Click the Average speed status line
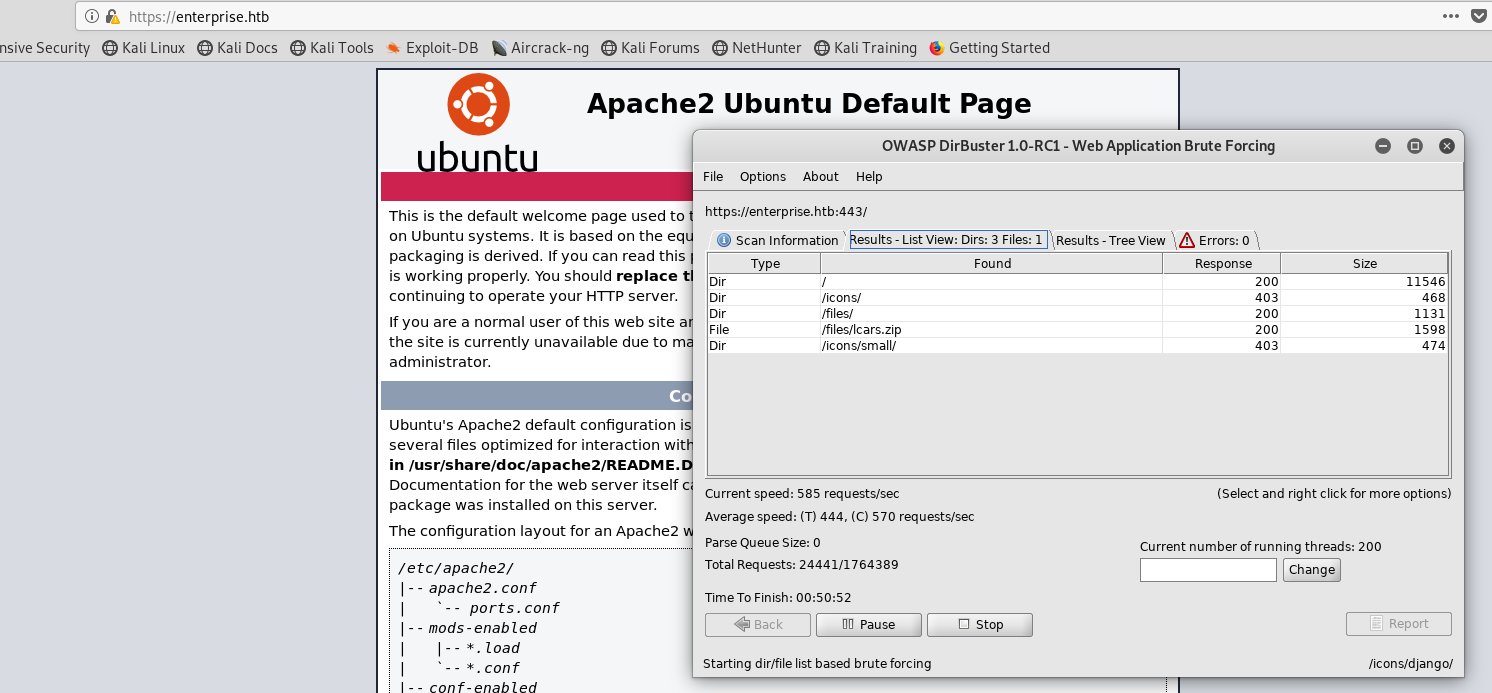The image size is (1492, 693). pyautogui.click(x=840, y=517)
